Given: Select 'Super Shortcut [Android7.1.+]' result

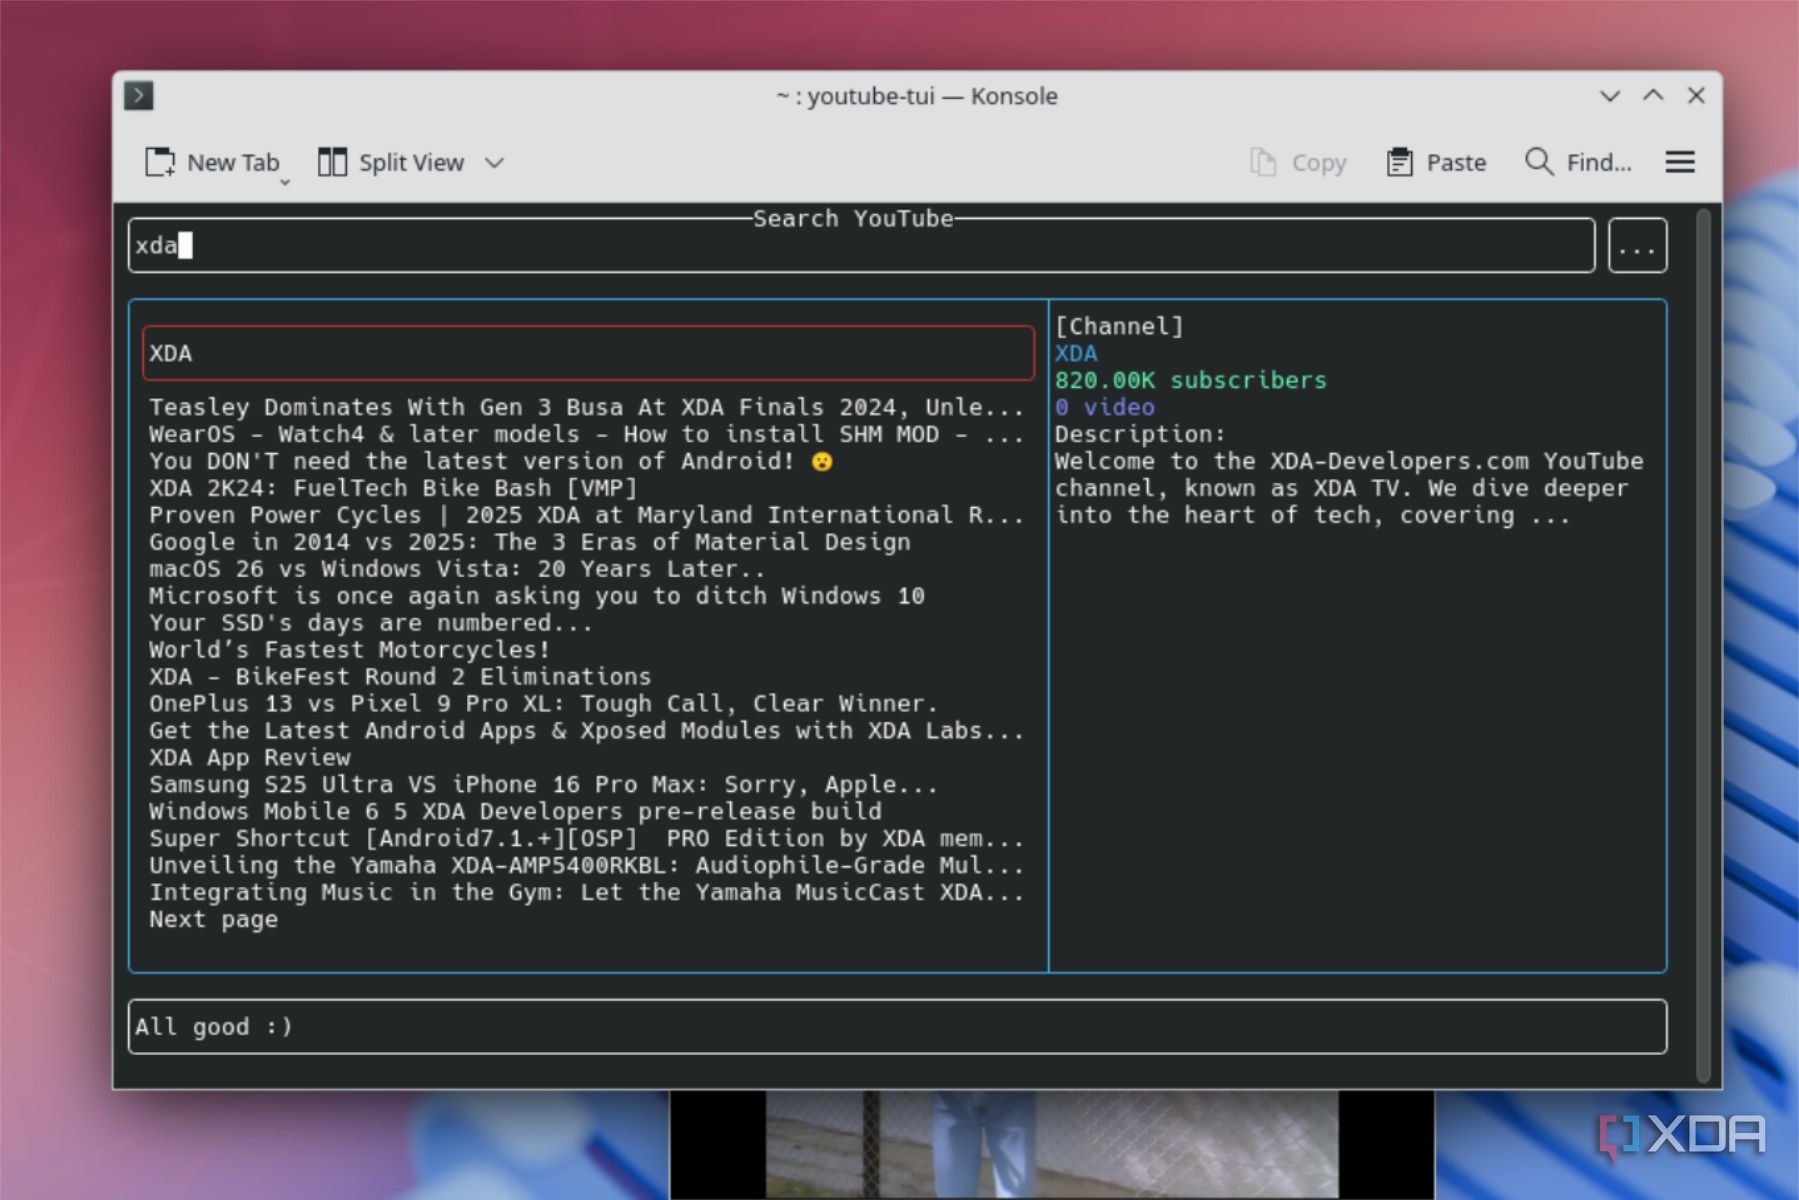Looking at the screenshot, I should click(586, 839).
